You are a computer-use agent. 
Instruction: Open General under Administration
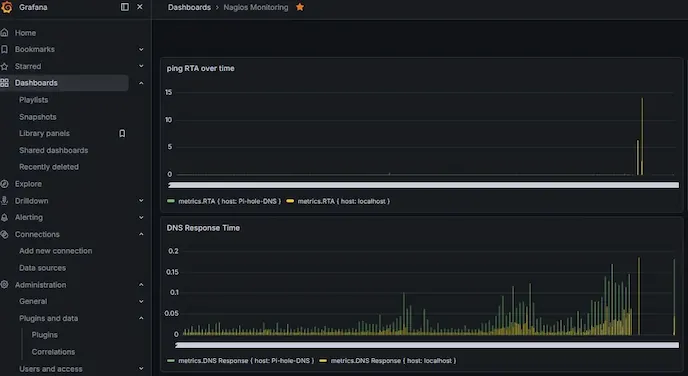pyautogui.click(x=33, y=301)
